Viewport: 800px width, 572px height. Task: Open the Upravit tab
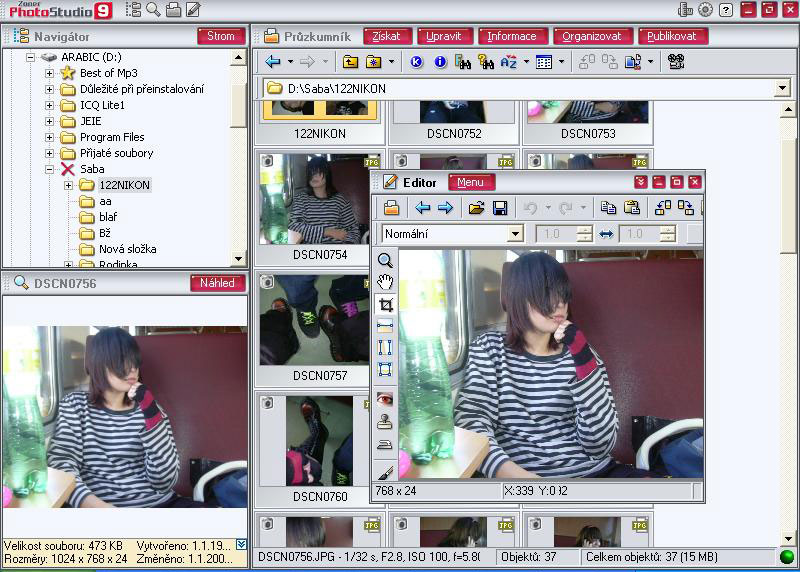[x=444, y=36]
